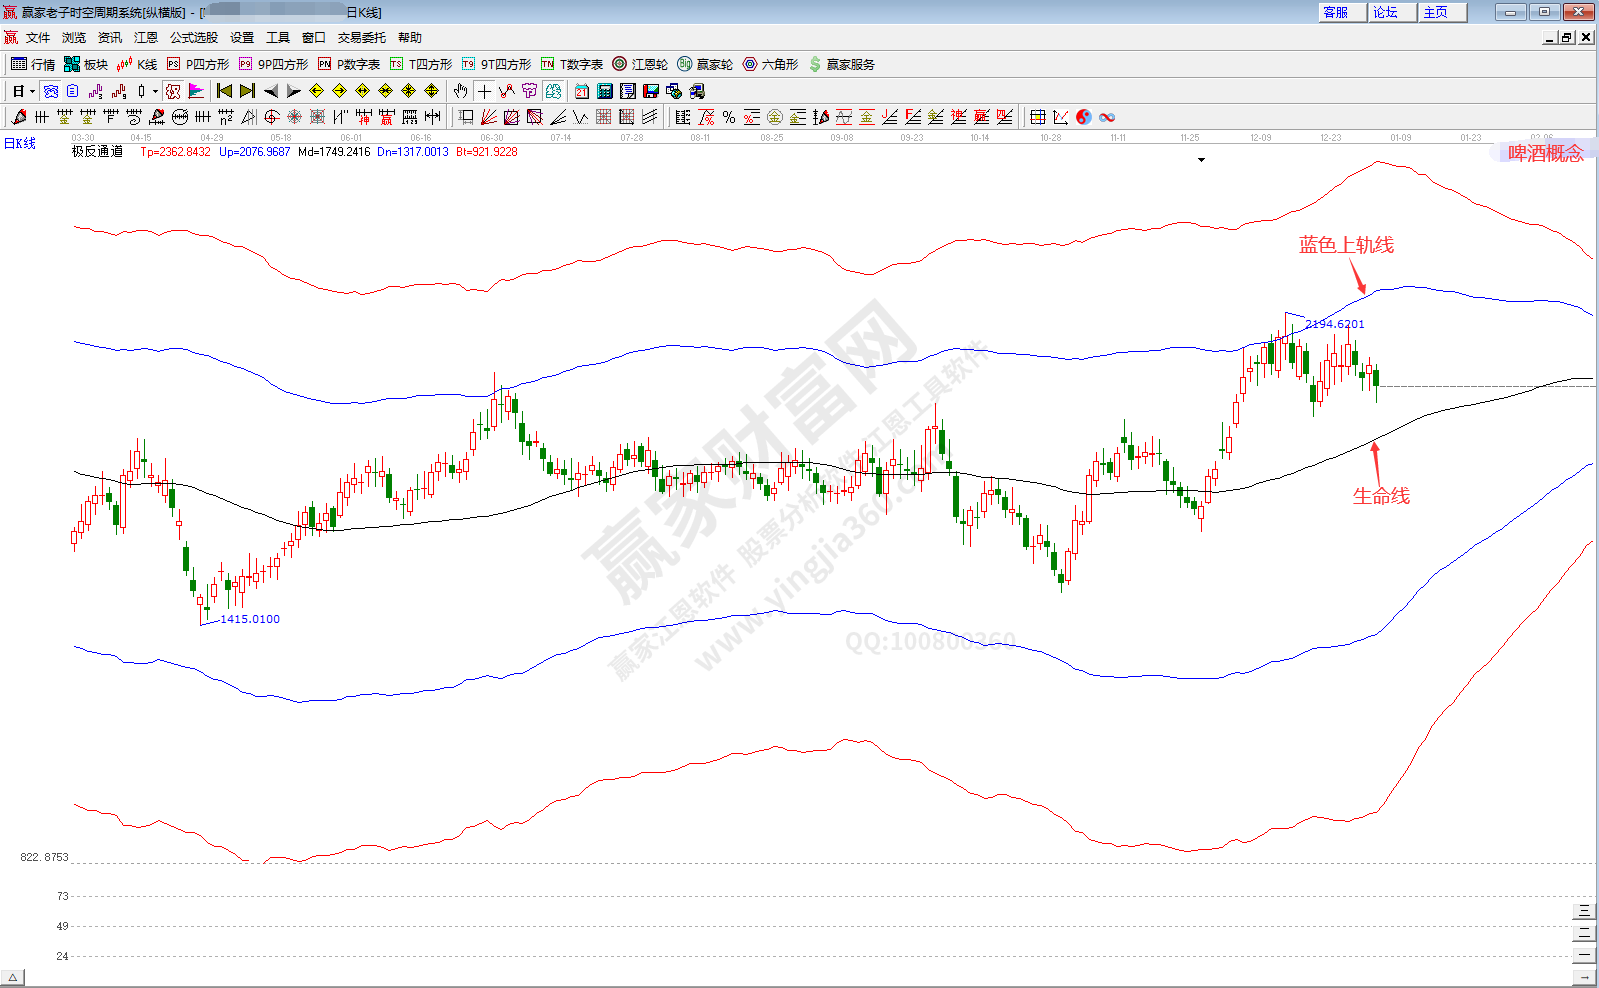Open the 行情 market quotes view

[x=32, y=64]
